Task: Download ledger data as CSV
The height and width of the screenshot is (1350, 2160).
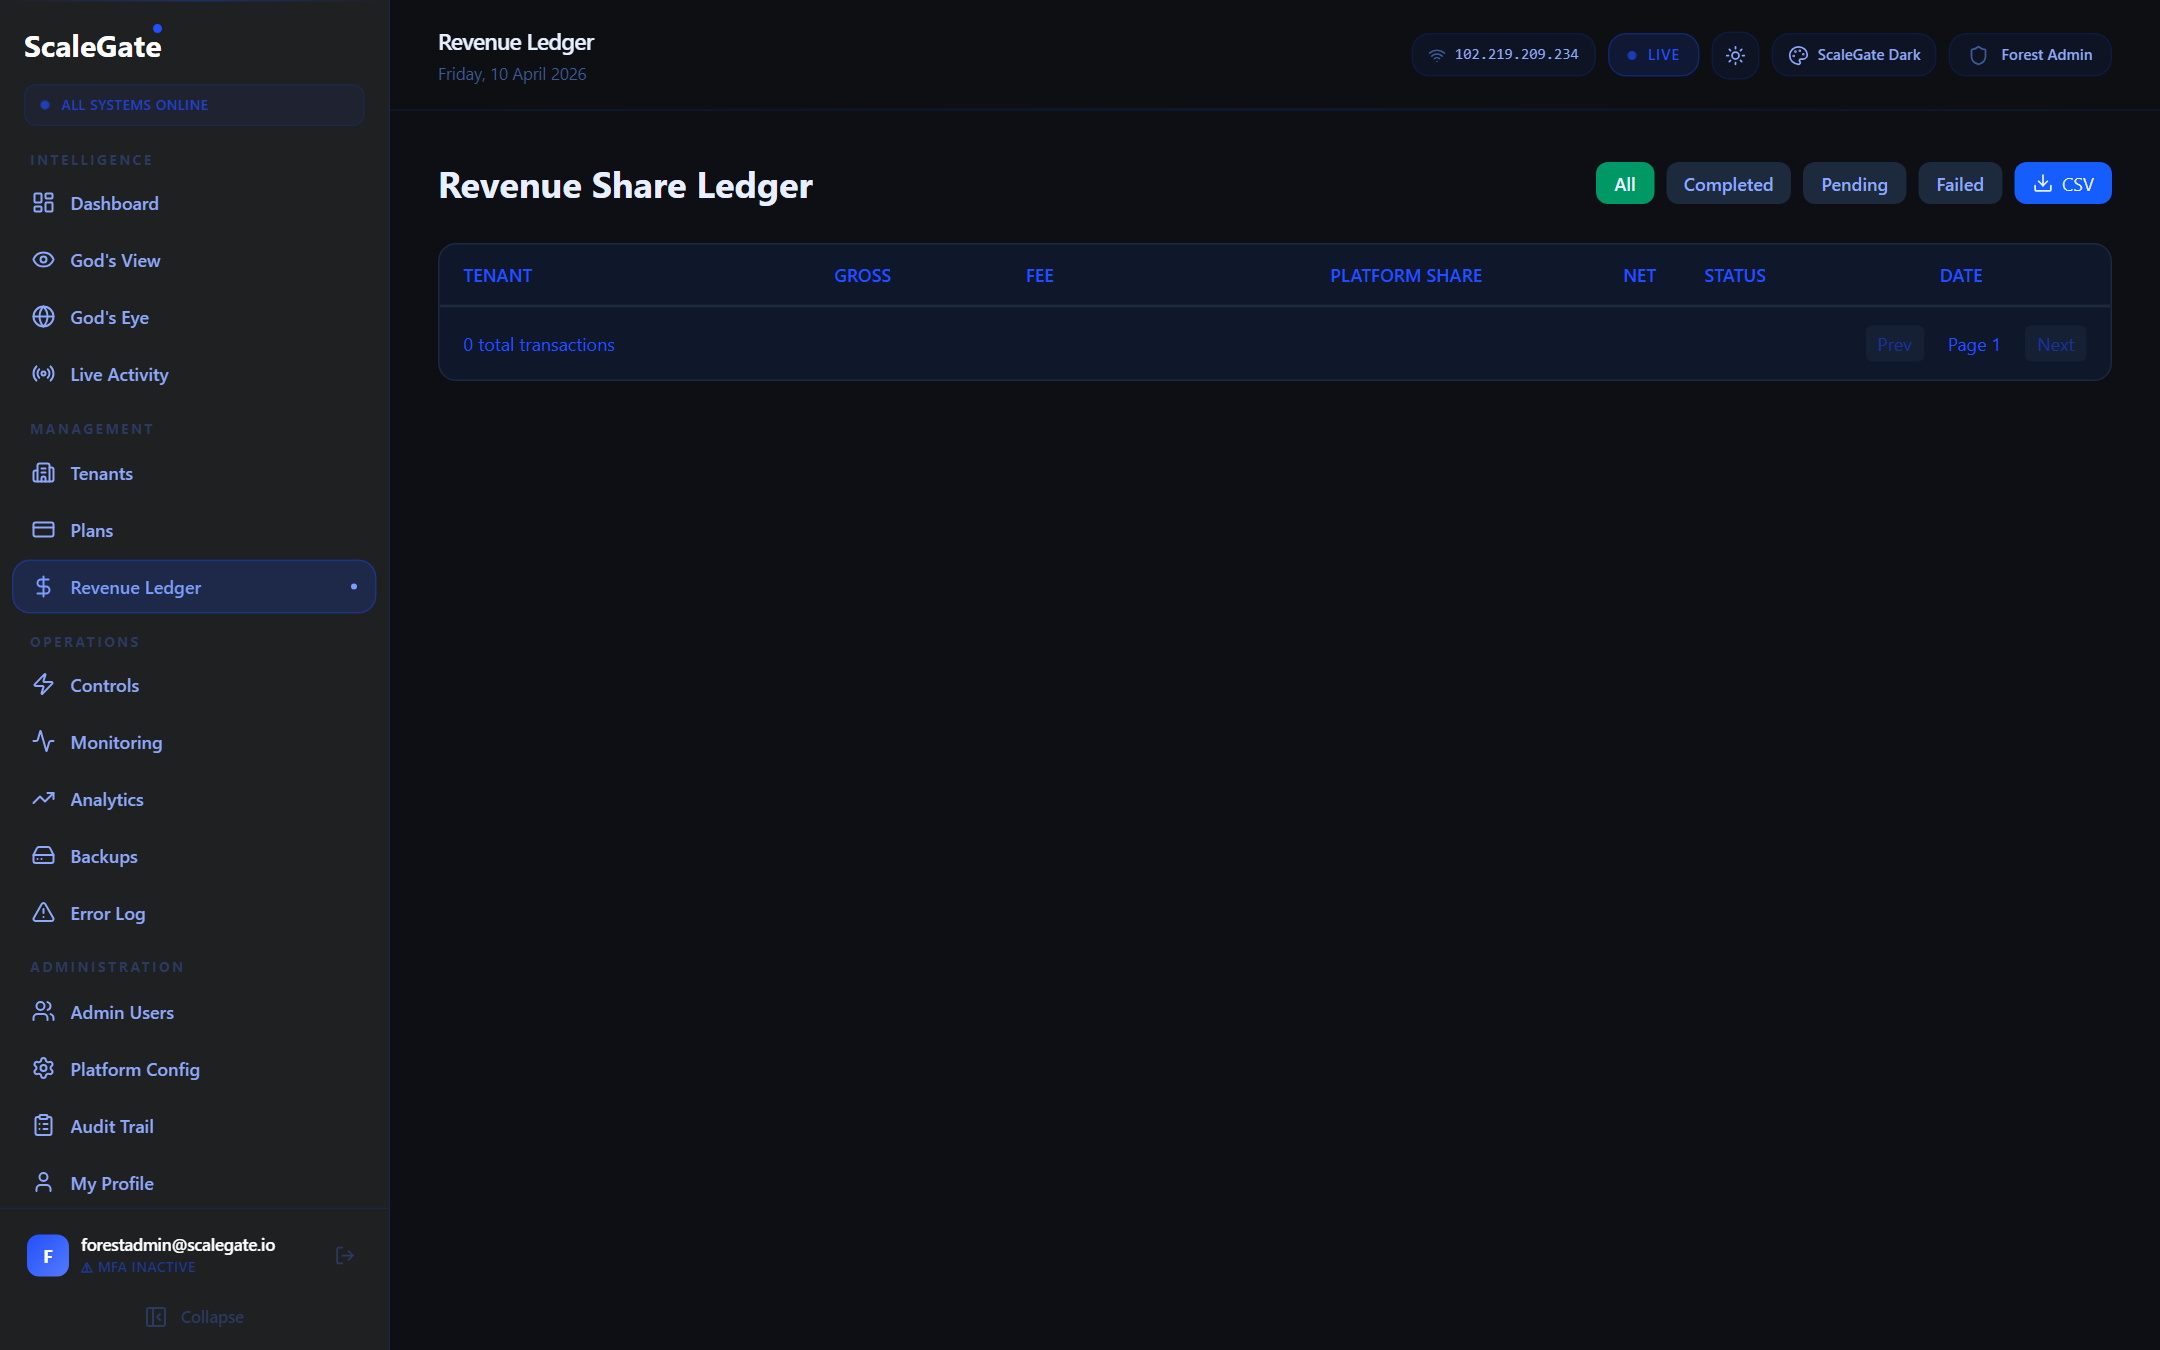Action: click(2062, 183)
